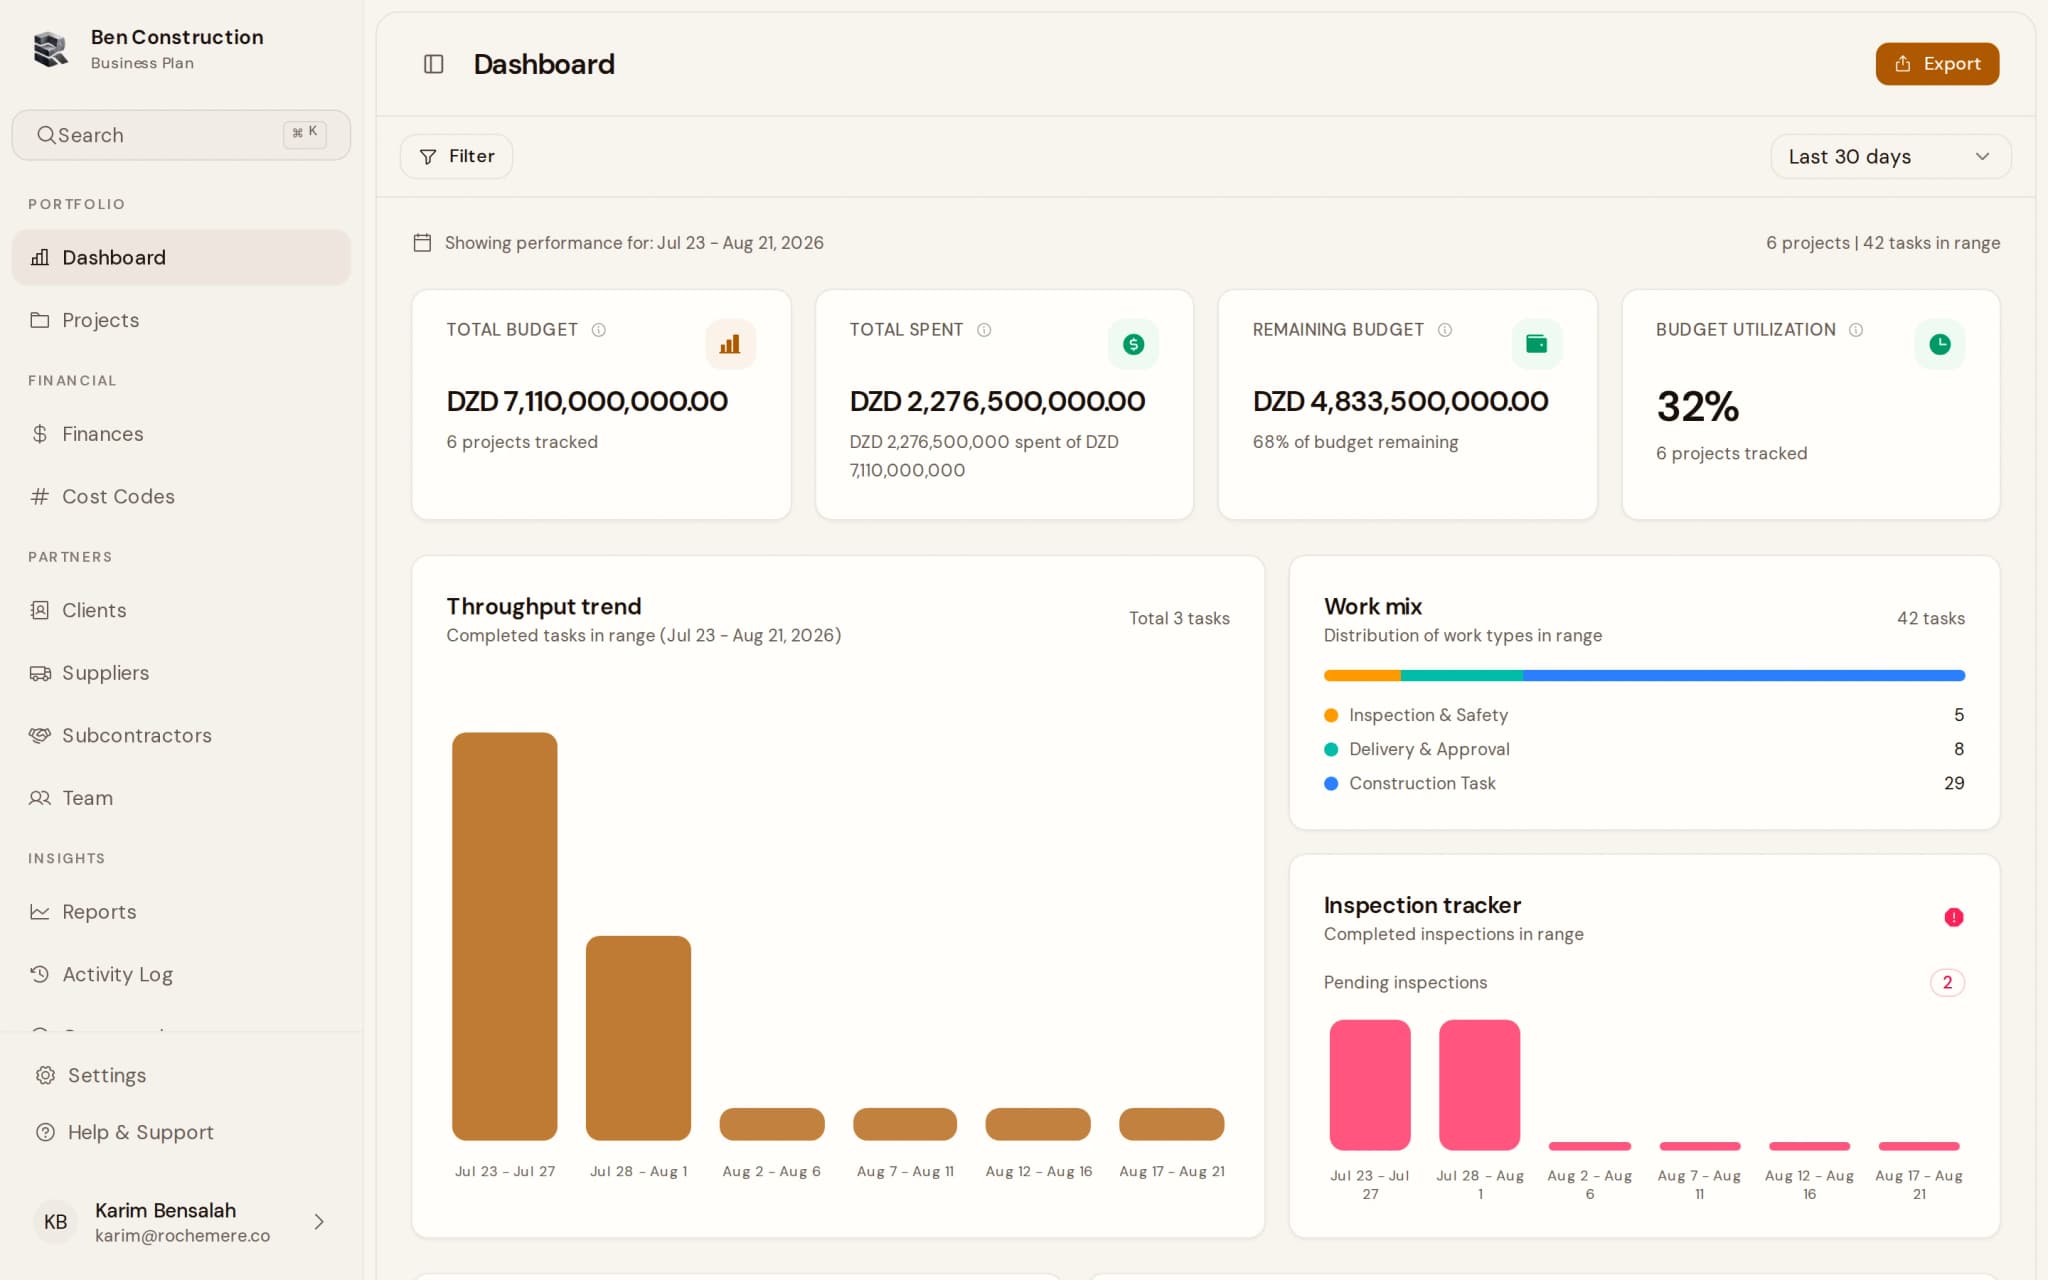Open the Last 30 days dropdown
The width and height of the screenshot is (2048, 1280).
[1890, 157]
